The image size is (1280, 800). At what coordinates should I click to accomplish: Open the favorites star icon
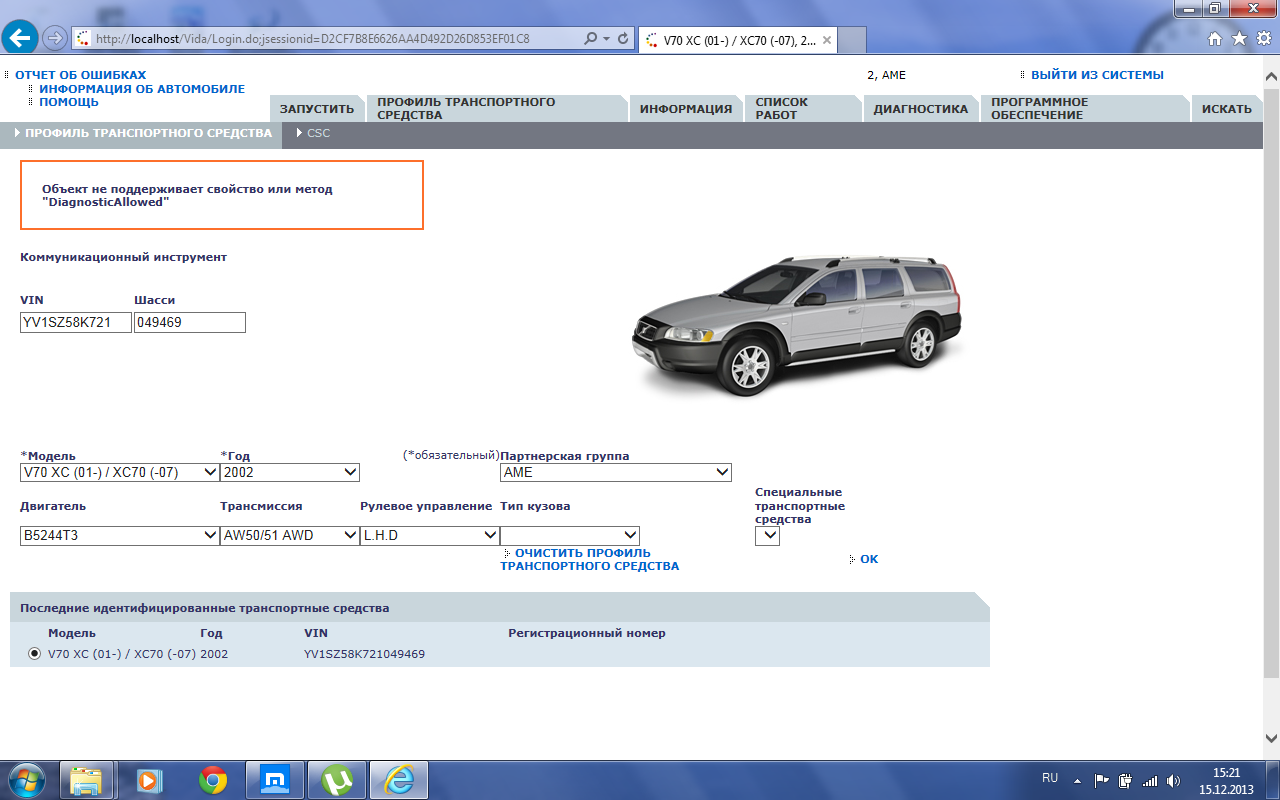[x=1239, y=39]
